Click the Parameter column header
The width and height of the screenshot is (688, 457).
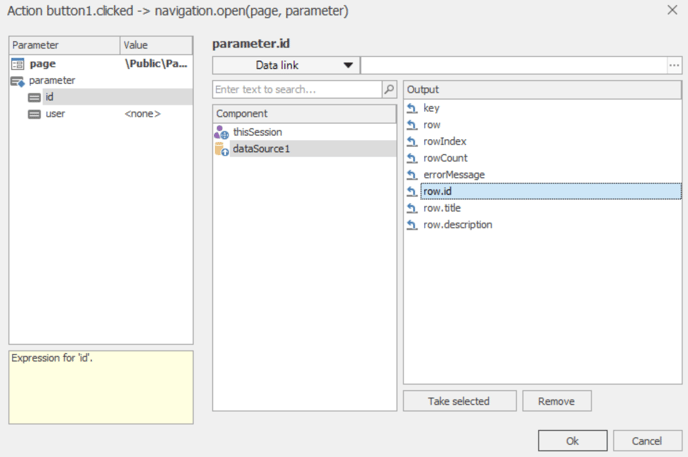(64, 45)
